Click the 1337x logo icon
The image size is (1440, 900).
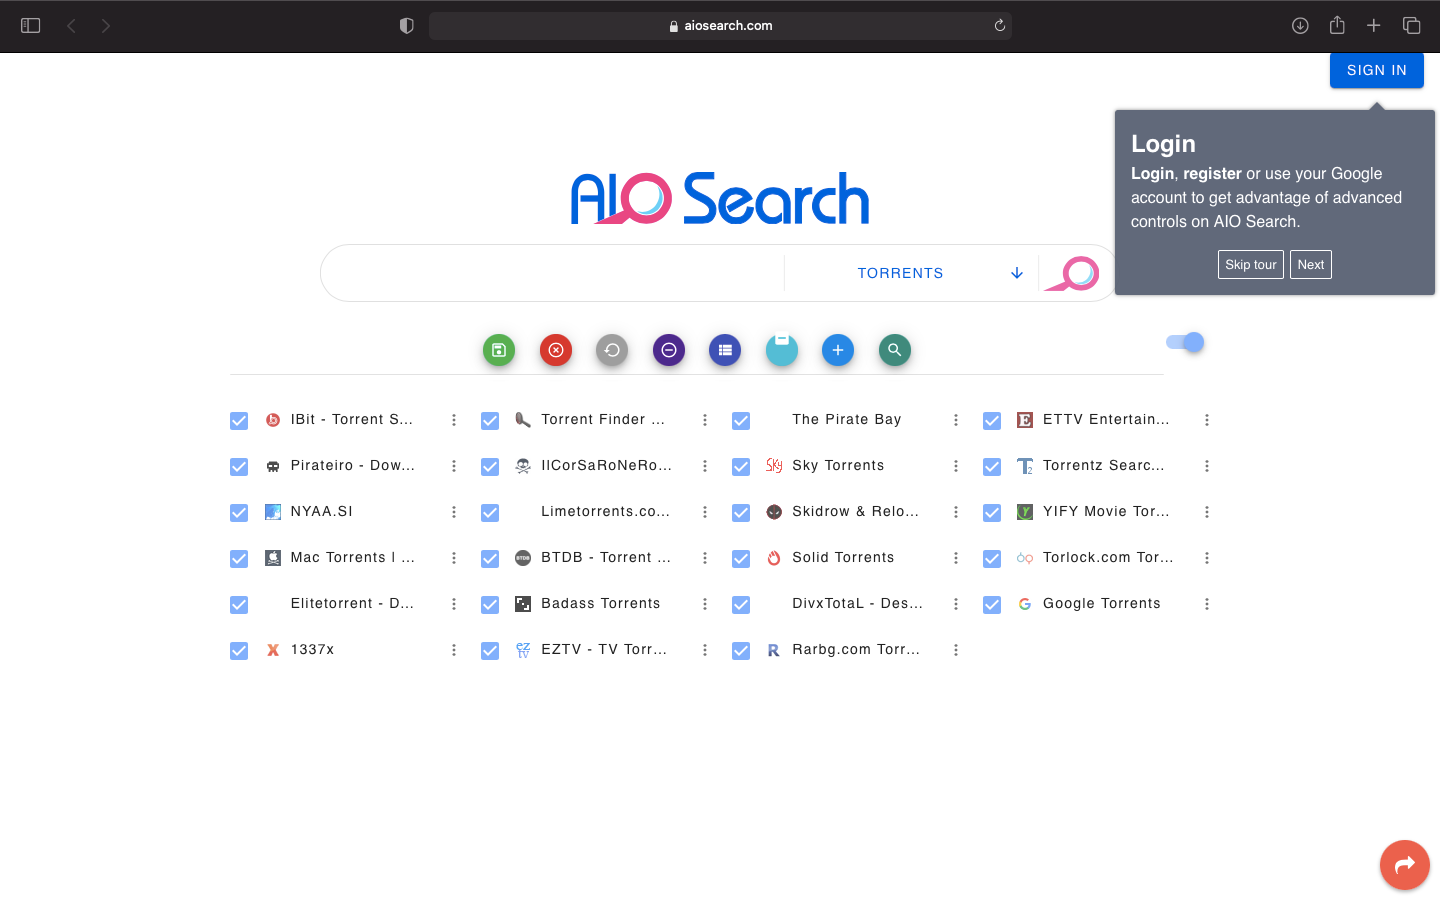click(273, 650)
